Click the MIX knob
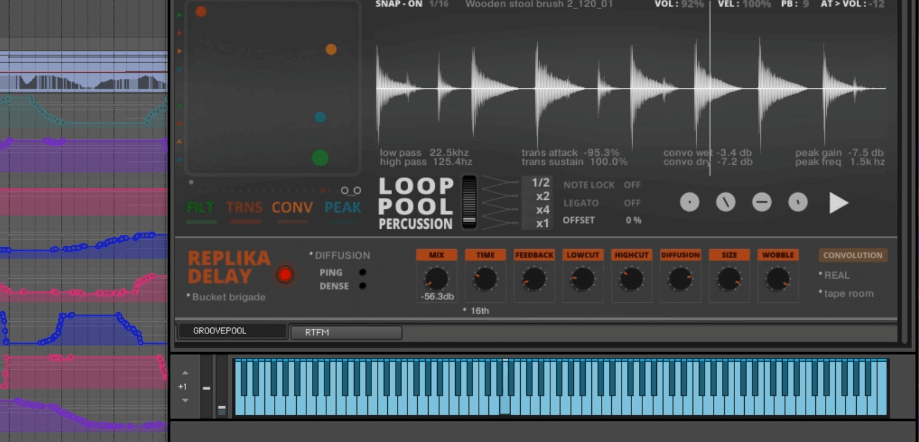 pos(436,279)
